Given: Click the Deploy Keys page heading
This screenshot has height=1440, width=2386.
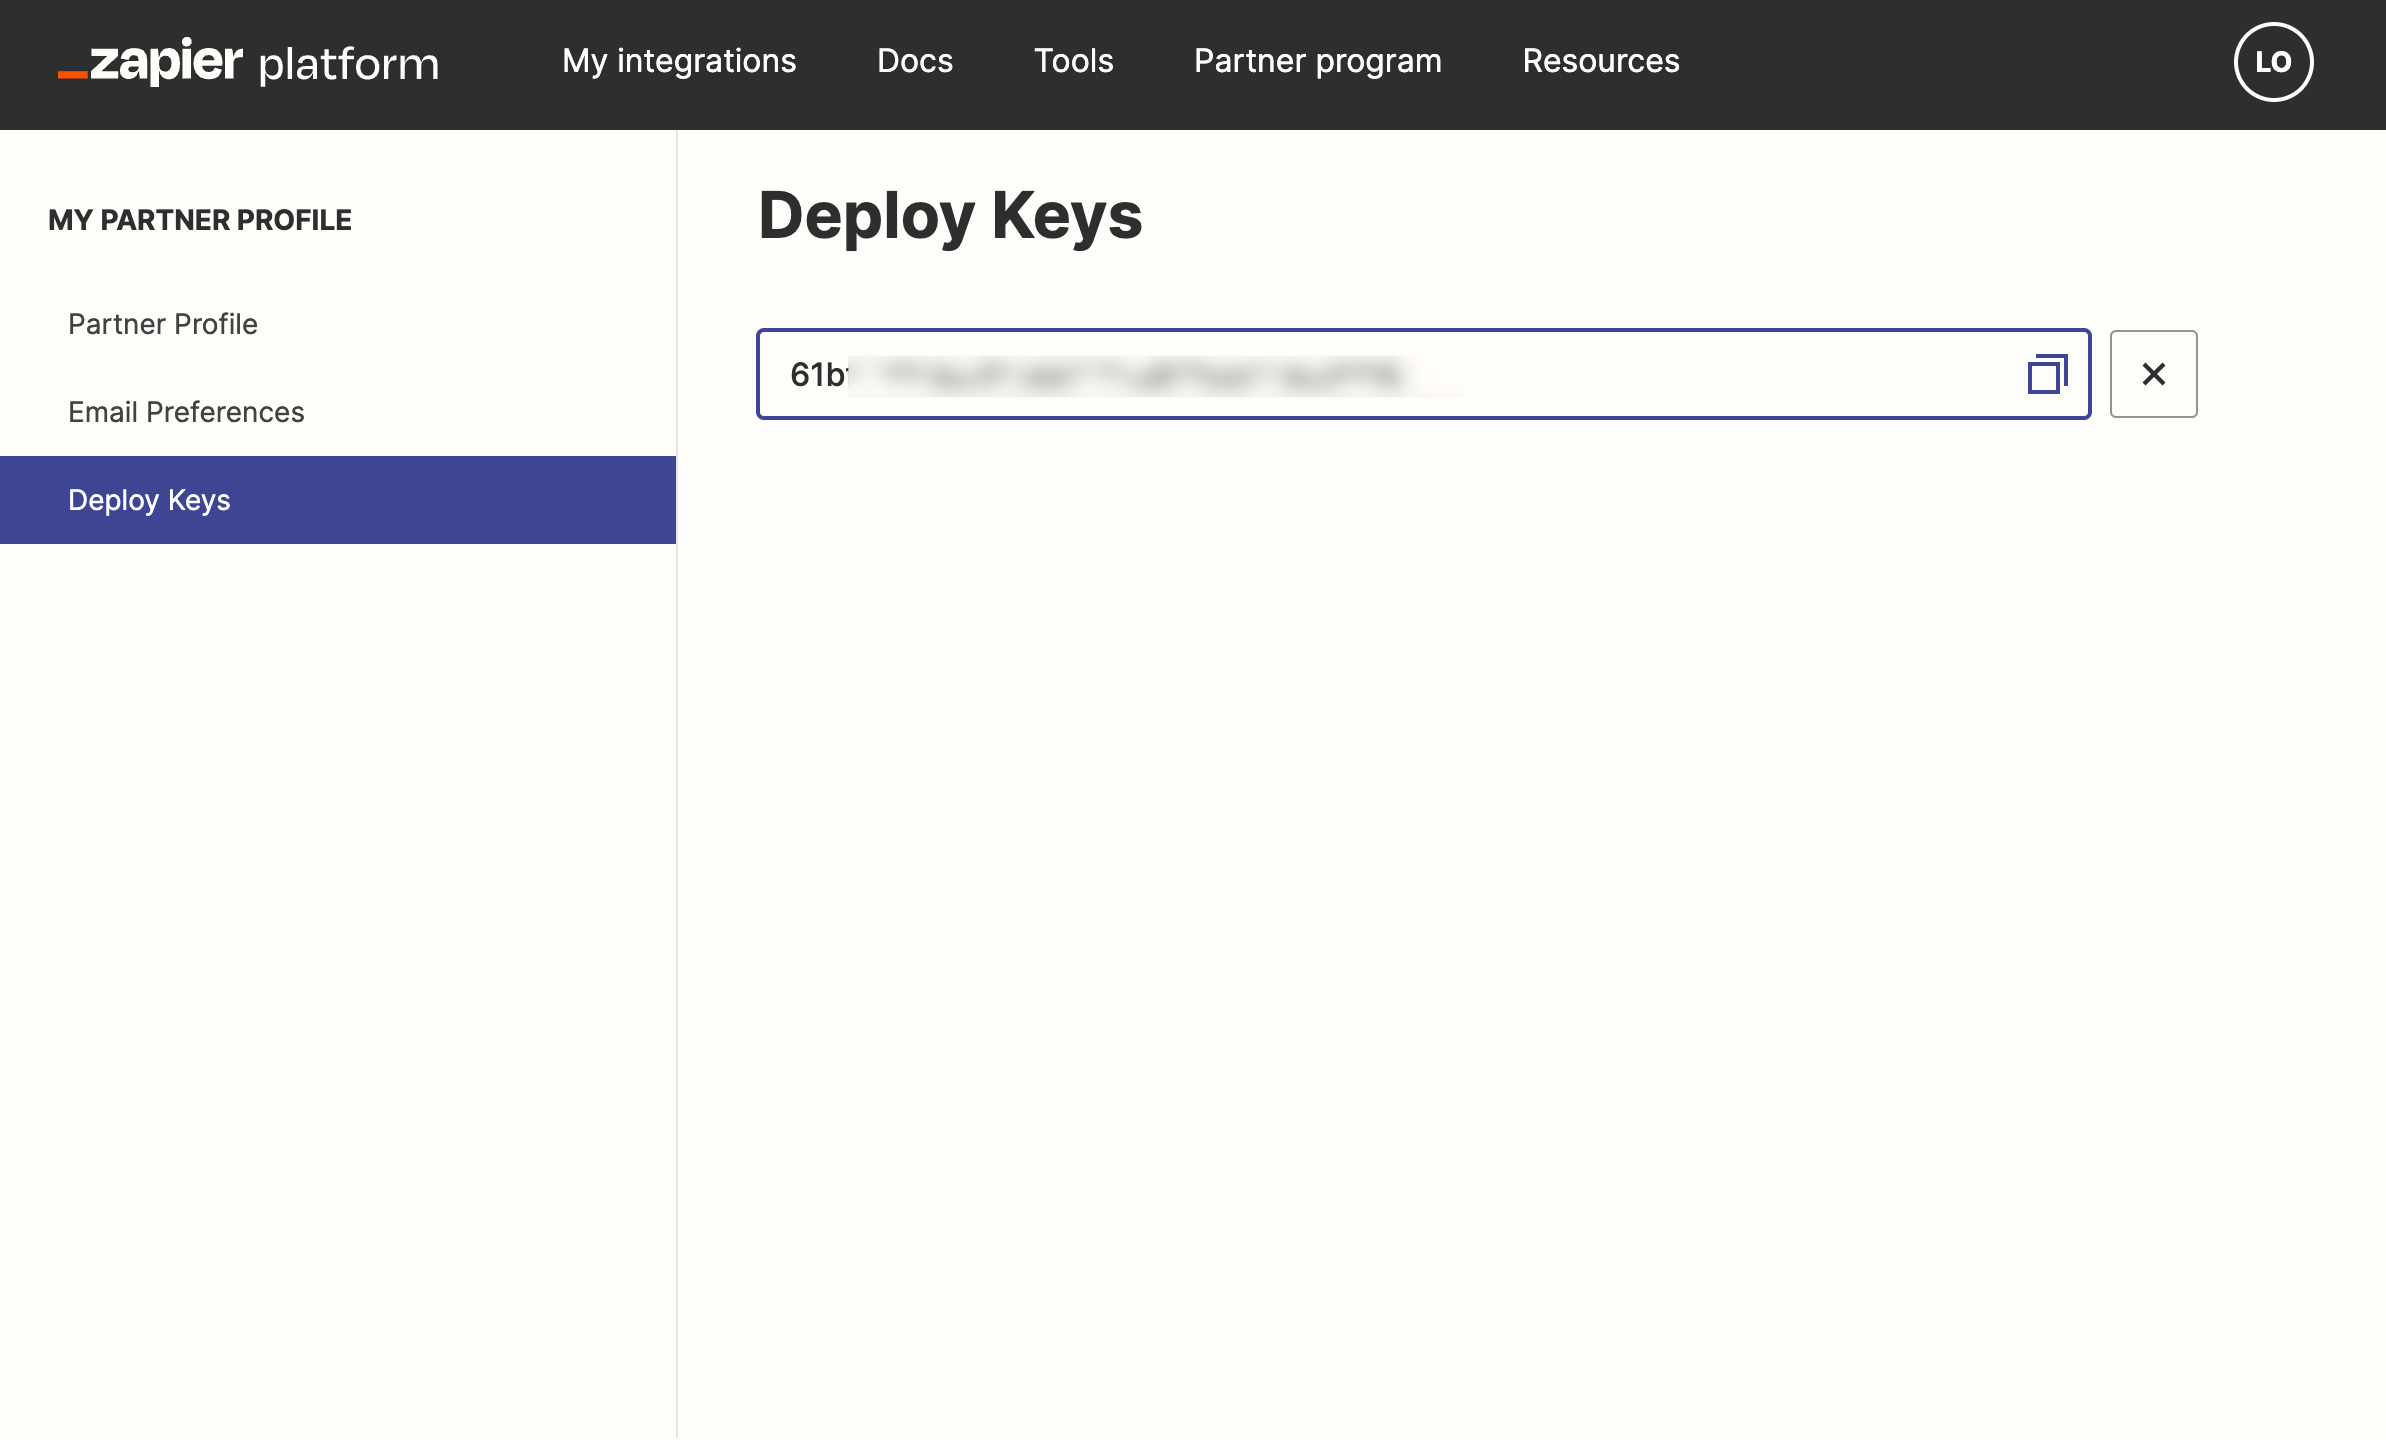Looking at the screenshot, I should coord(949,215).
